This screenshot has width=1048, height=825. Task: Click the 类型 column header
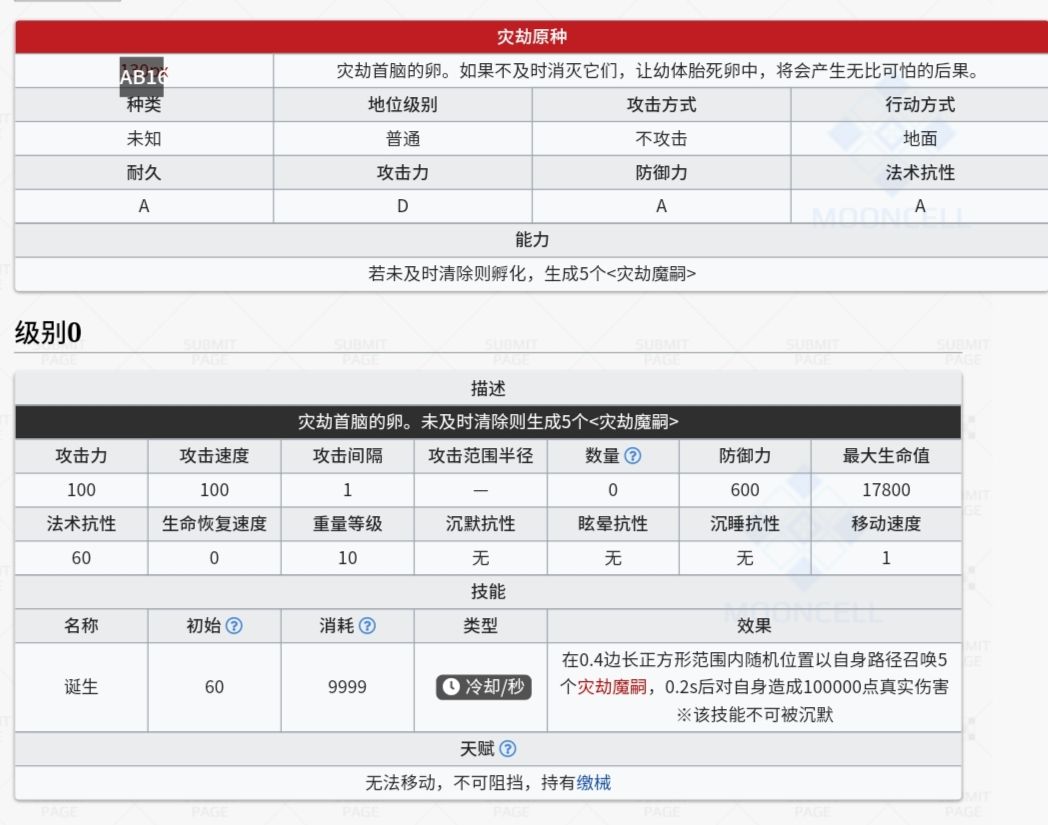[480, 626]
